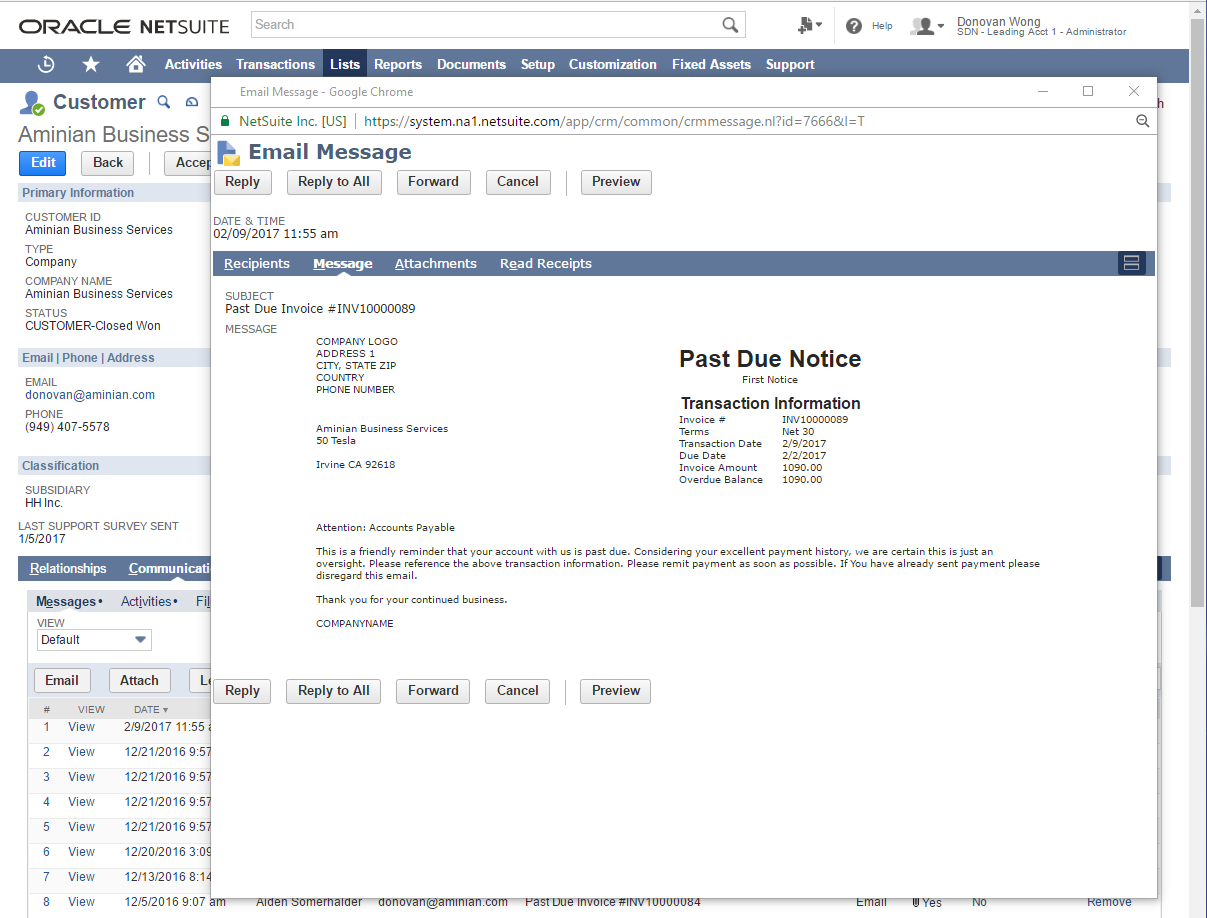Click the Email Message envelope icon
This screenshot has width=1207, height=918.
coord(229,152)
